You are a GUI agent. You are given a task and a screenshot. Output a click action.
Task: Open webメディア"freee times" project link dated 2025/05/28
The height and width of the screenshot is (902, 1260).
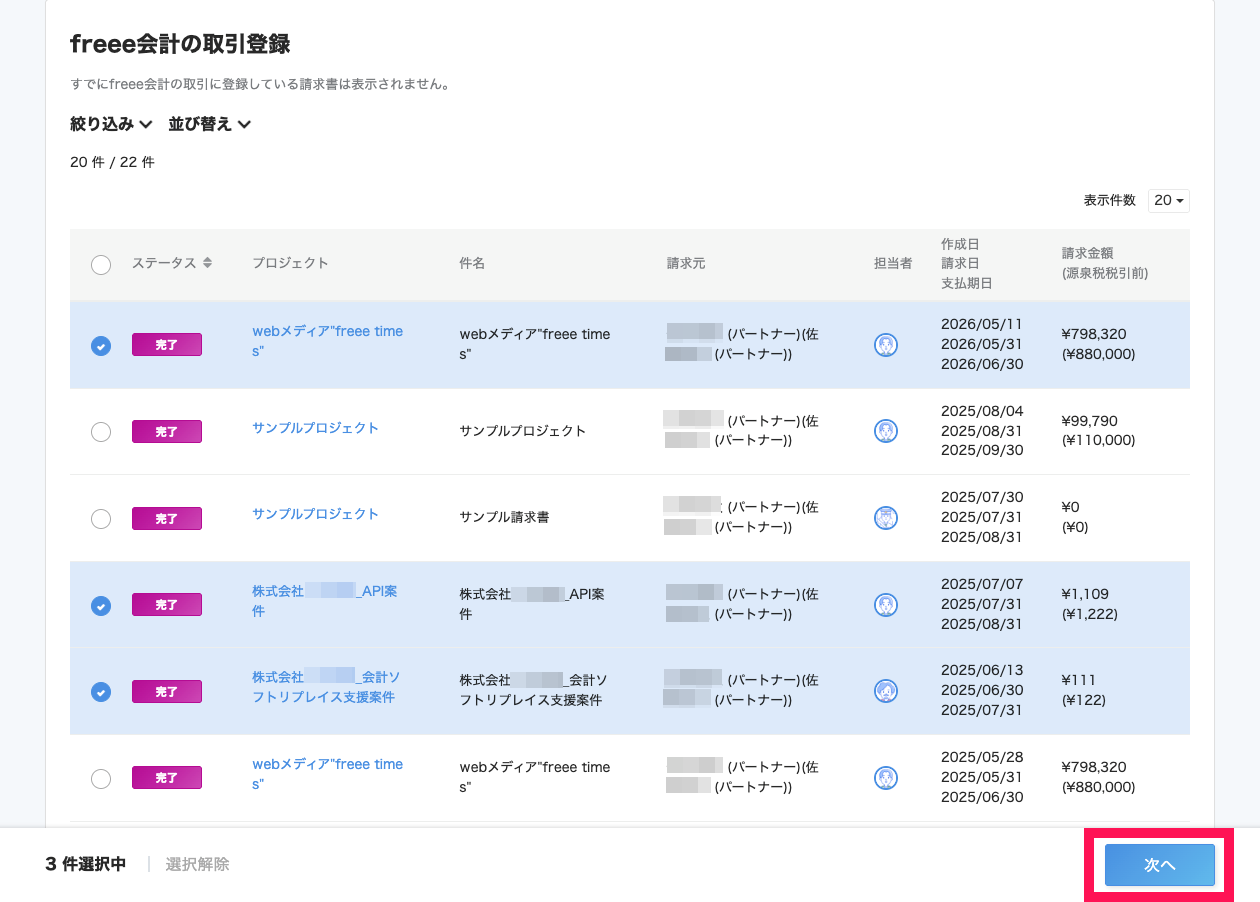pyautogui.click(x=328, y=774)
